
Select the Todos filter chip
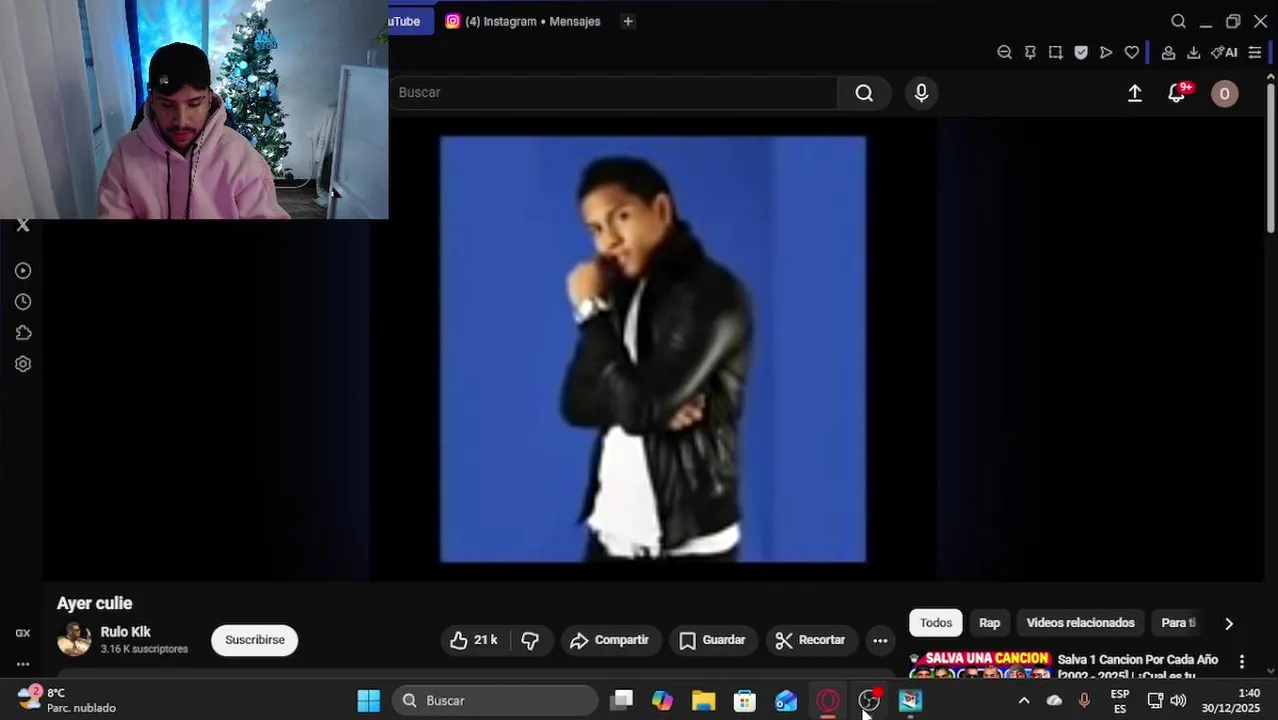coord(936,623)
